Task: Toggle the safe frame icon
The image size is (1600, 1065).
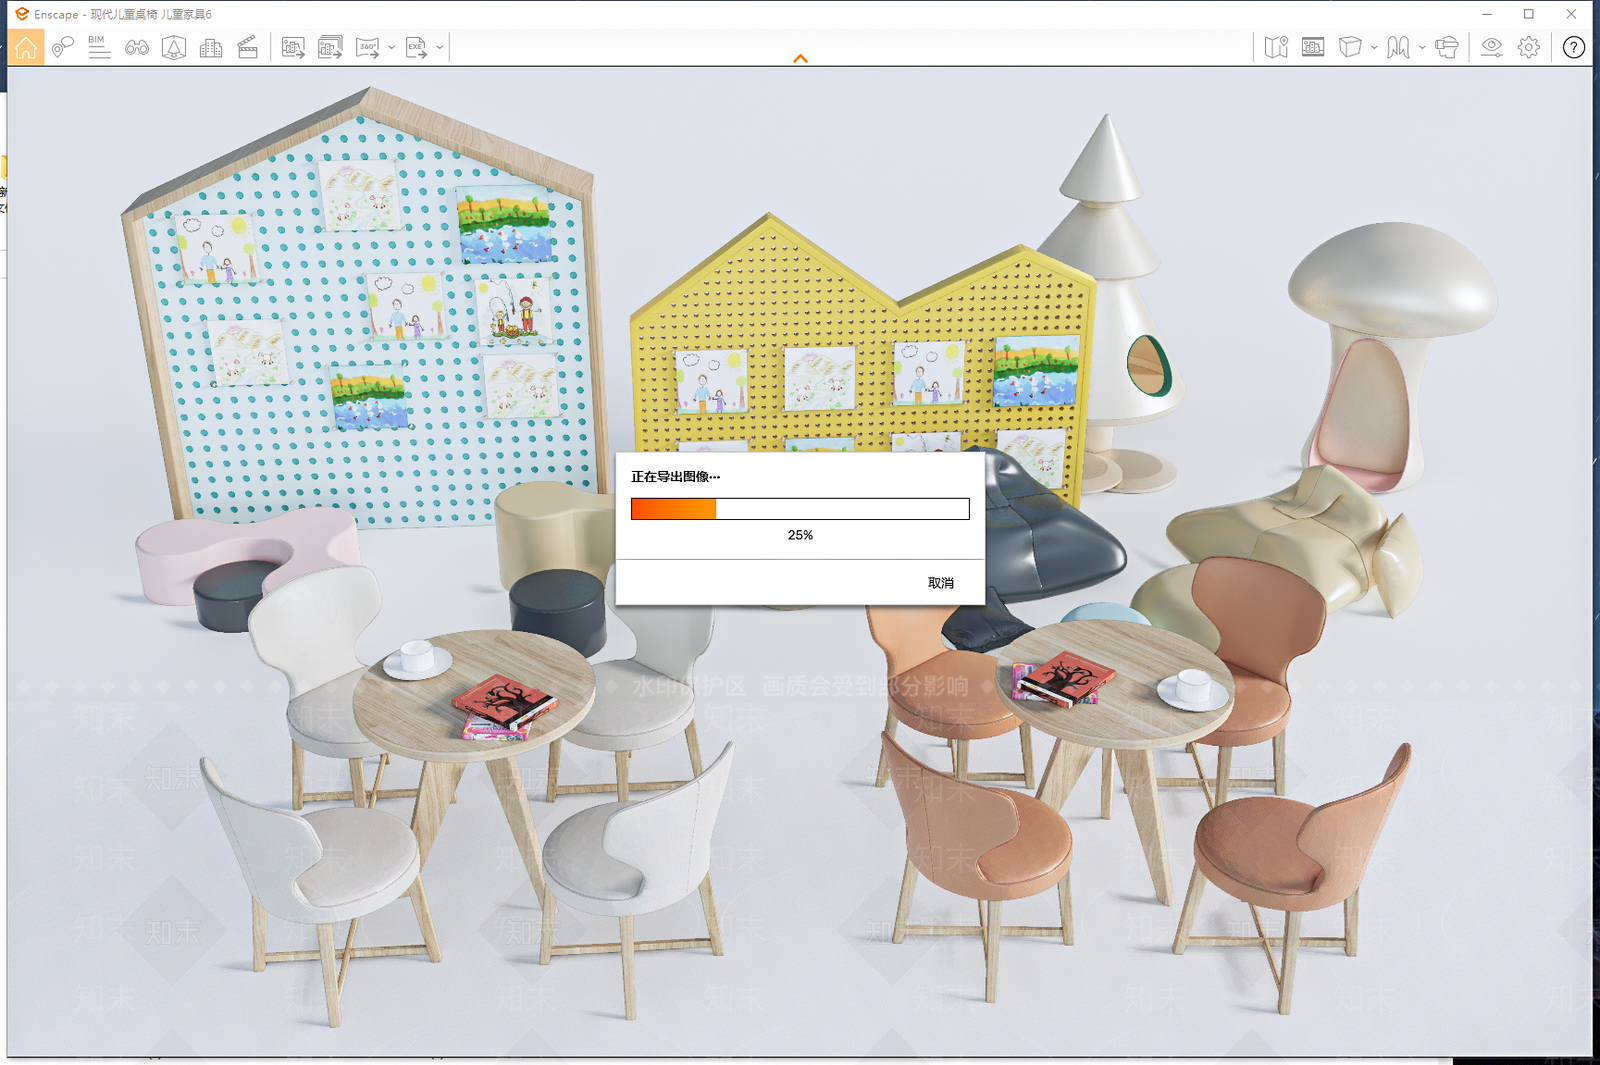Action: (x=1313, y=47)
